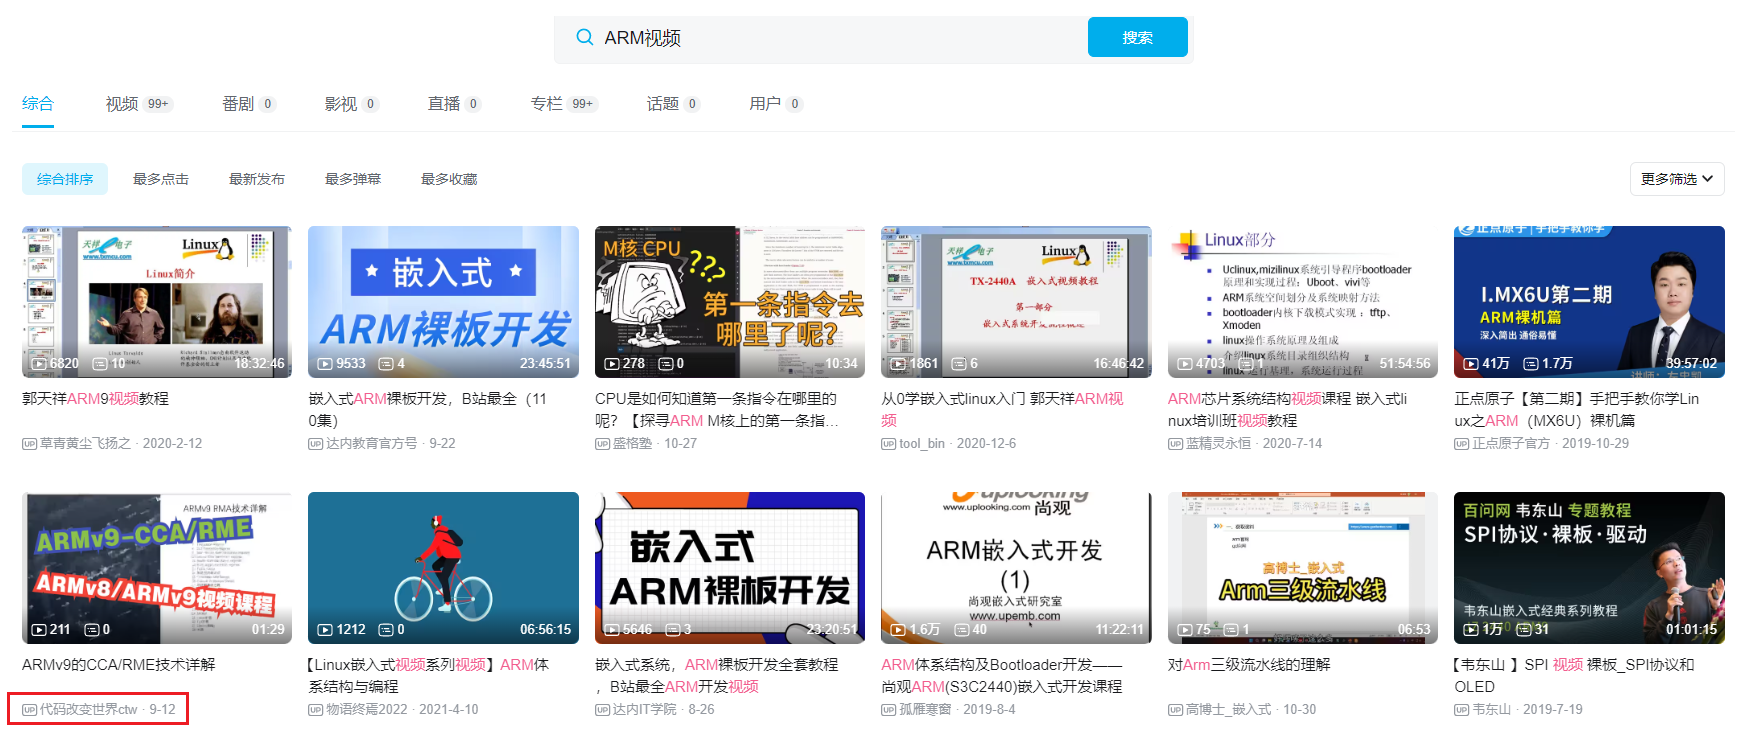Open the ARMv9-CCA/RME thumbnail

(157, 568)
